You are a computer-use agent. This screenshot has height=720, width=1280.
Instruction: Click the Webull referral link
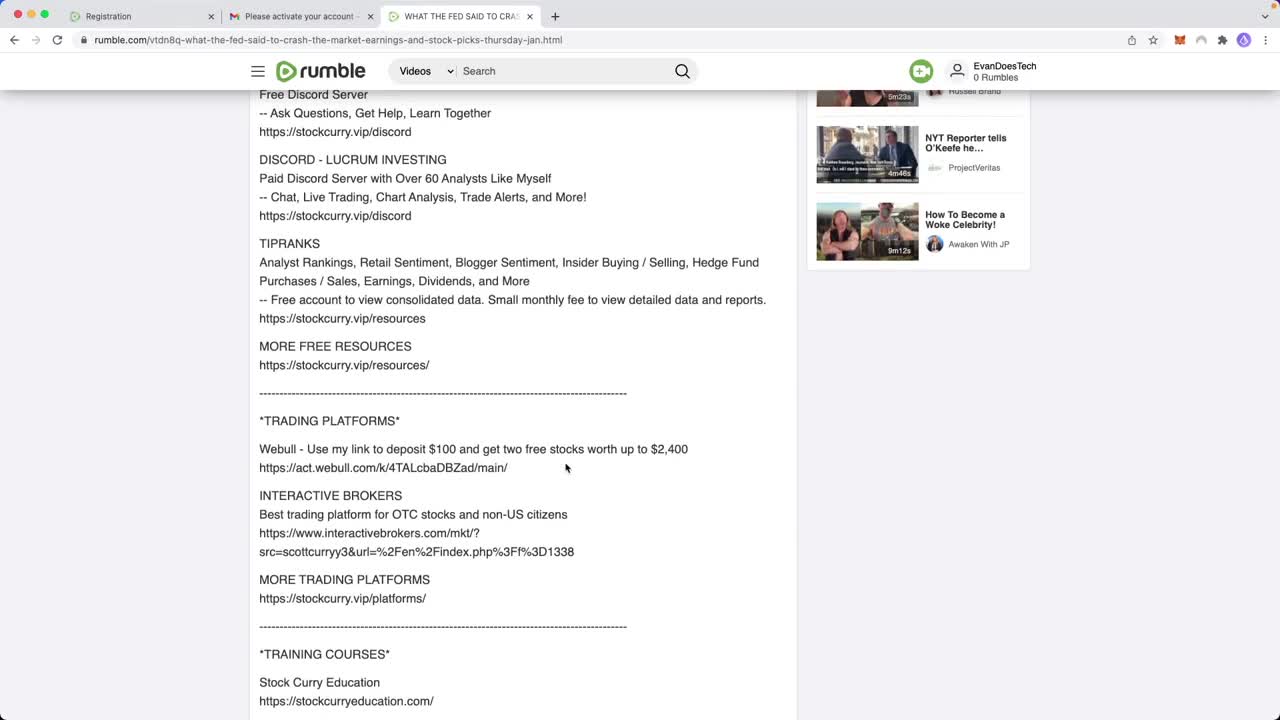383,468
